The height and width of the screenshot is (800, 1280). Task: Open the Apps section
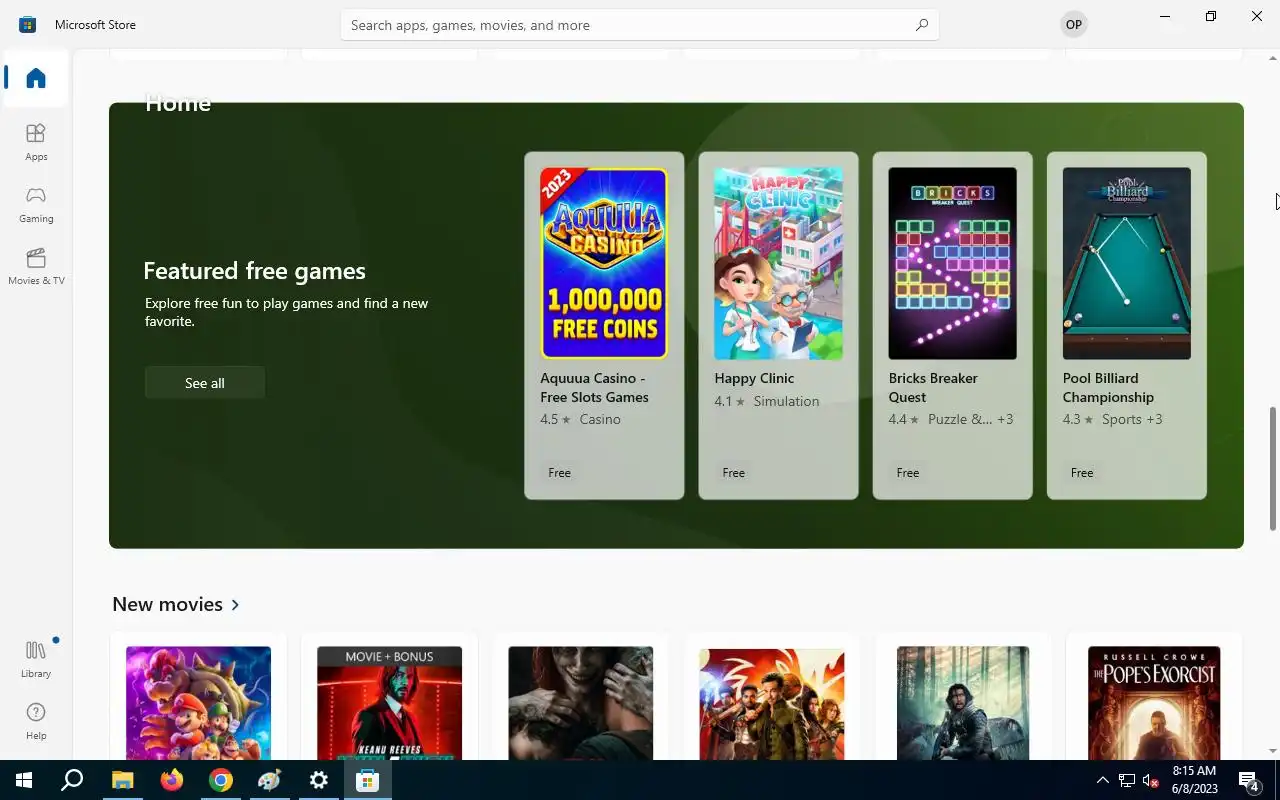pos(36,142)
